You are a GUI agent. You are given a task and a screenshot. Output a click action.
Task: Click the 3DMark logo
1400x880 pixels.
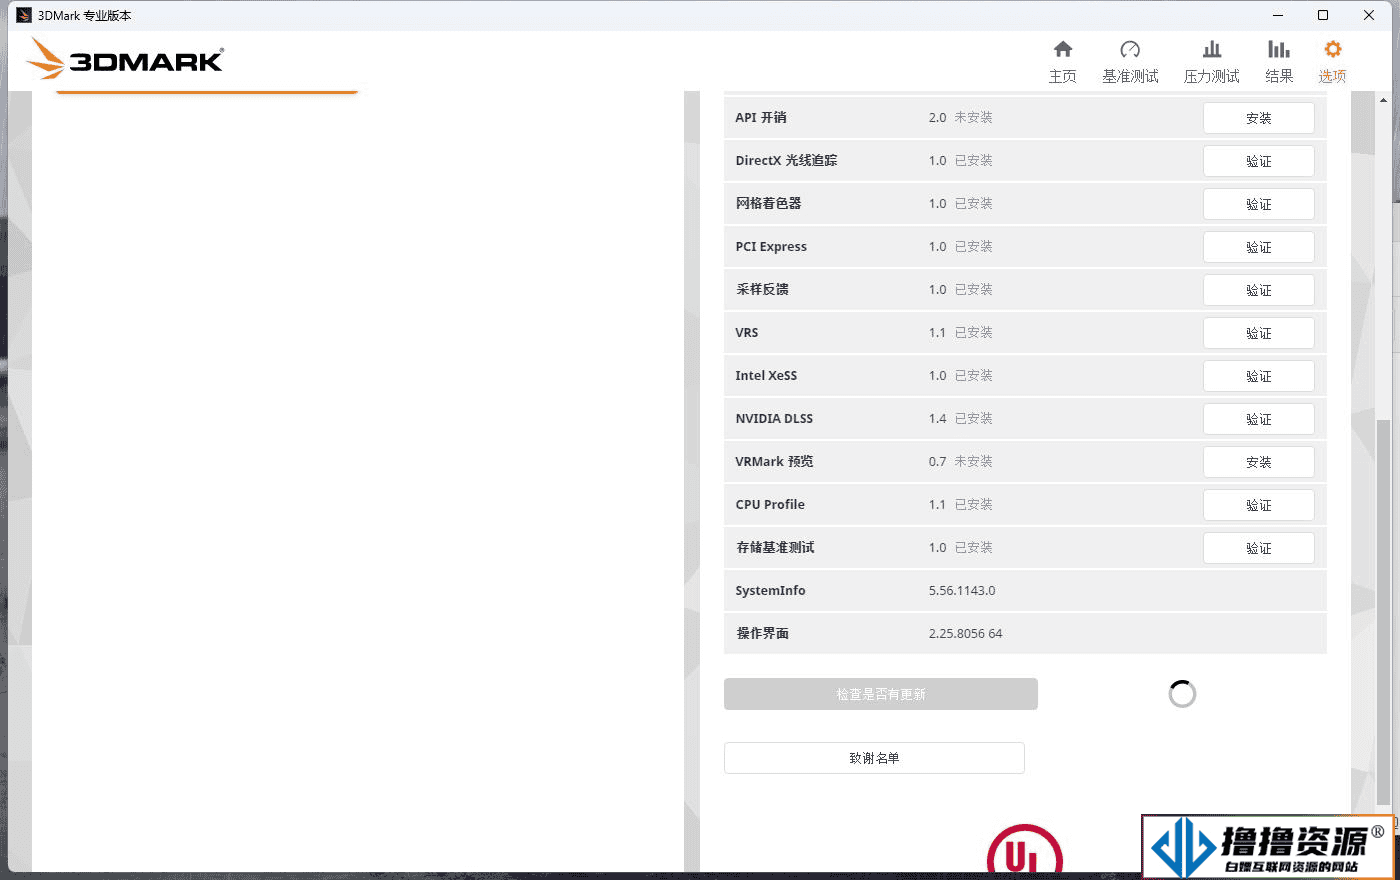(125, 59)
